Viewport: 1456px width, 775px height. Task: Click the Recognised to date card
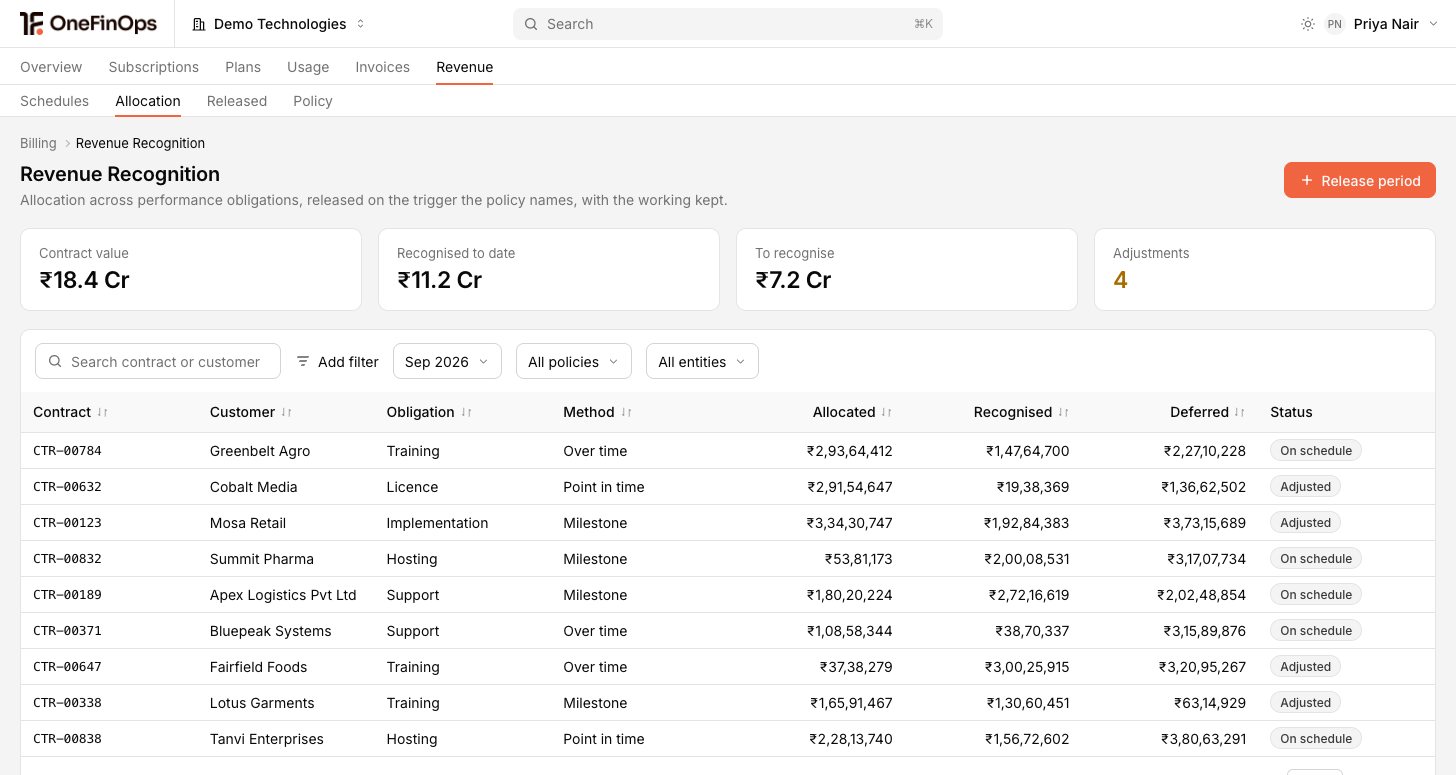549,270
